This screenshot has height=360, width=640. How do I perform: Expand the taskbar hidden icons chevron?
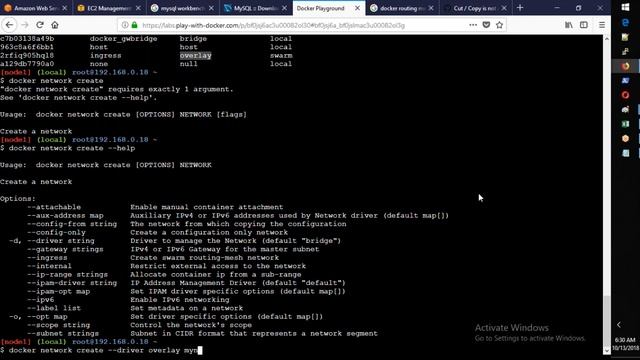coord(619,325)
